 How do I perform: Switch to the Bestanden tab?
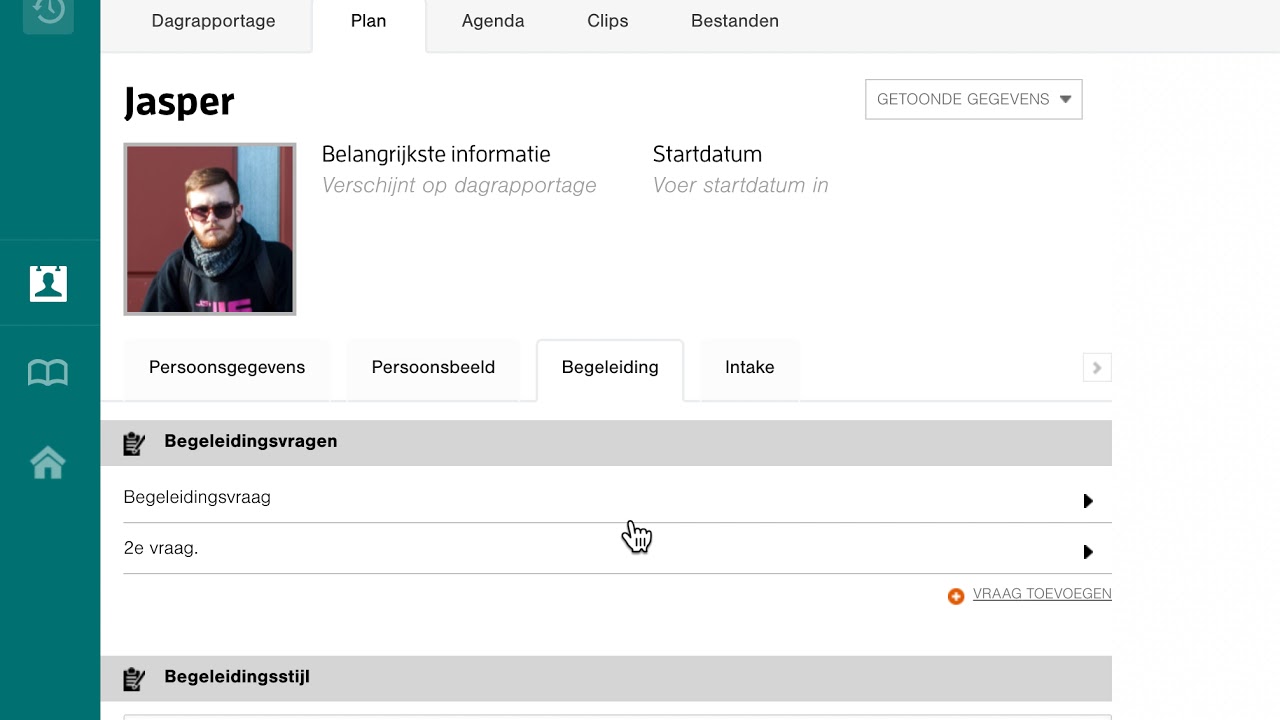735,21
